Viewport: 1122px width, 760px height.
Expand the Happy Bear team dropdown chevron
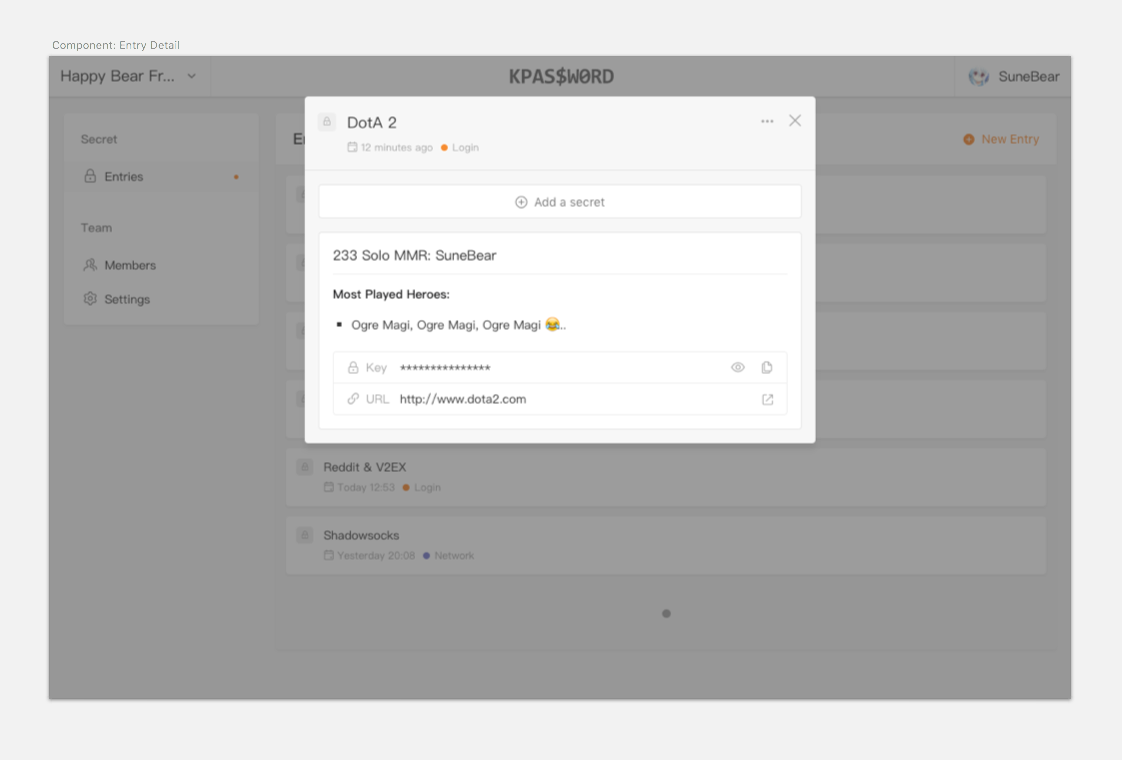(x=192, y=77)
